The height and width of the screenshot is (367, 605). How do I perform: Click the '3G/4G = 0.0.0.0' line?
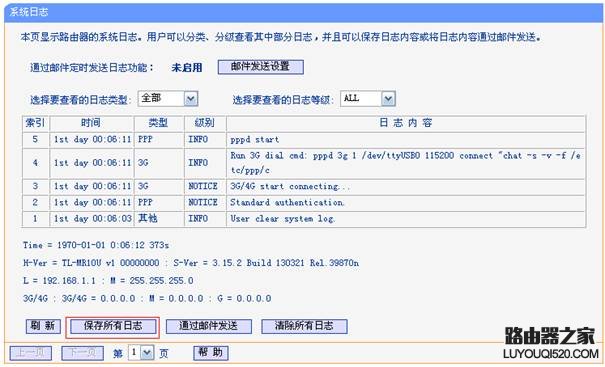point(147,299)
